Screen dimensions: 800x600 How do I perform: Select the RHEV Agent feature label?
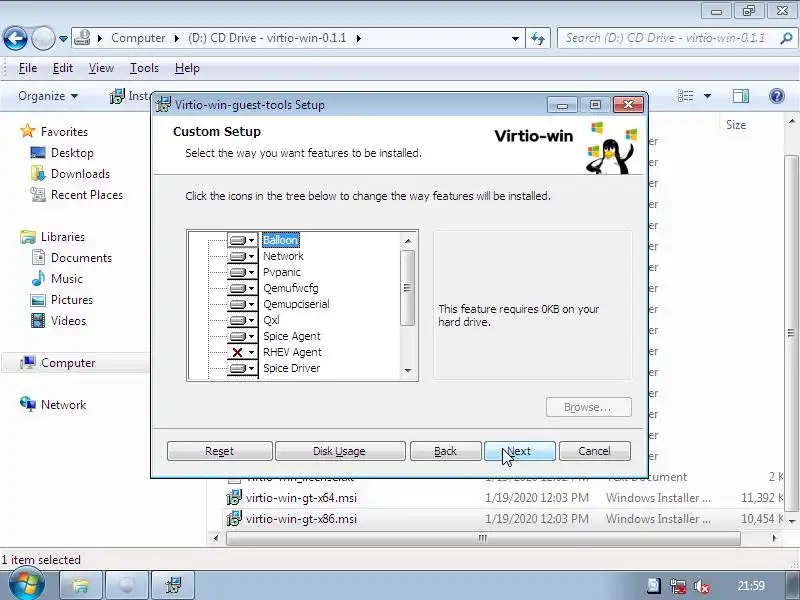coord(292,352)
